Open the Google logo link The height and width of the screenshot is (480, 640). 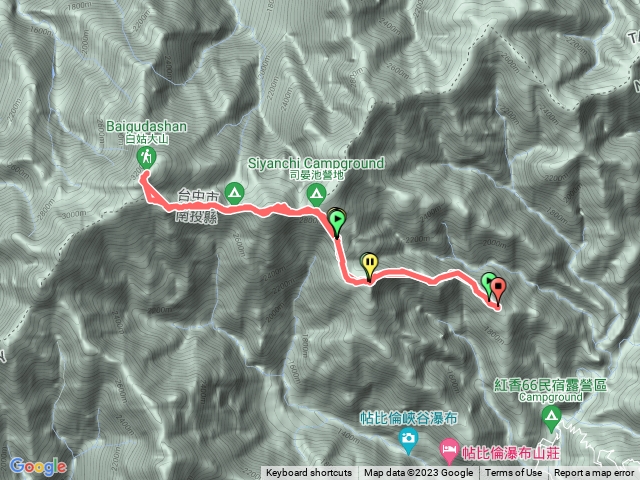pyautogui.click(x=38, y=467)
